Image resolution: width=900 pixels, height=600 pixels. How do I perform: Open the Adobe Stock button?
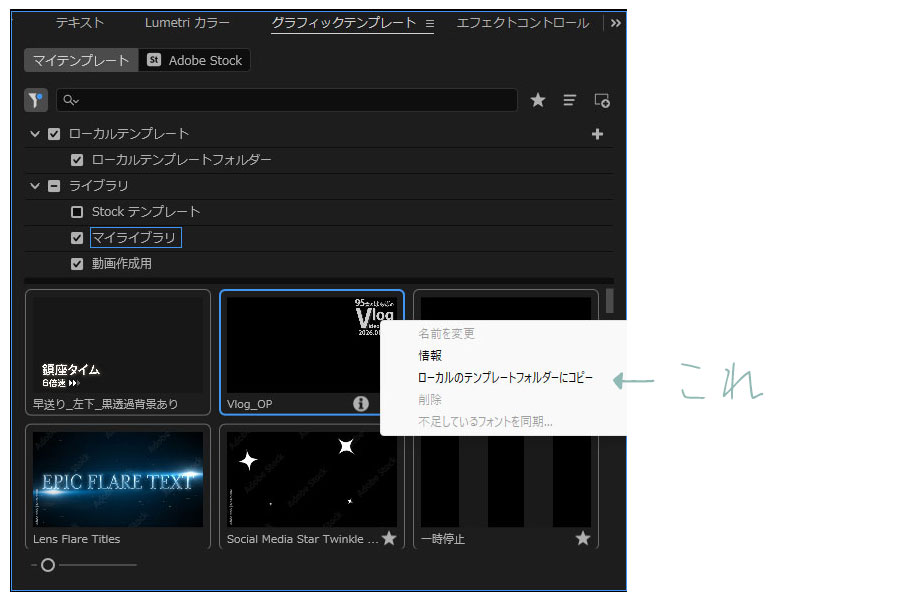pyautogui.click(x=194, y=60)
